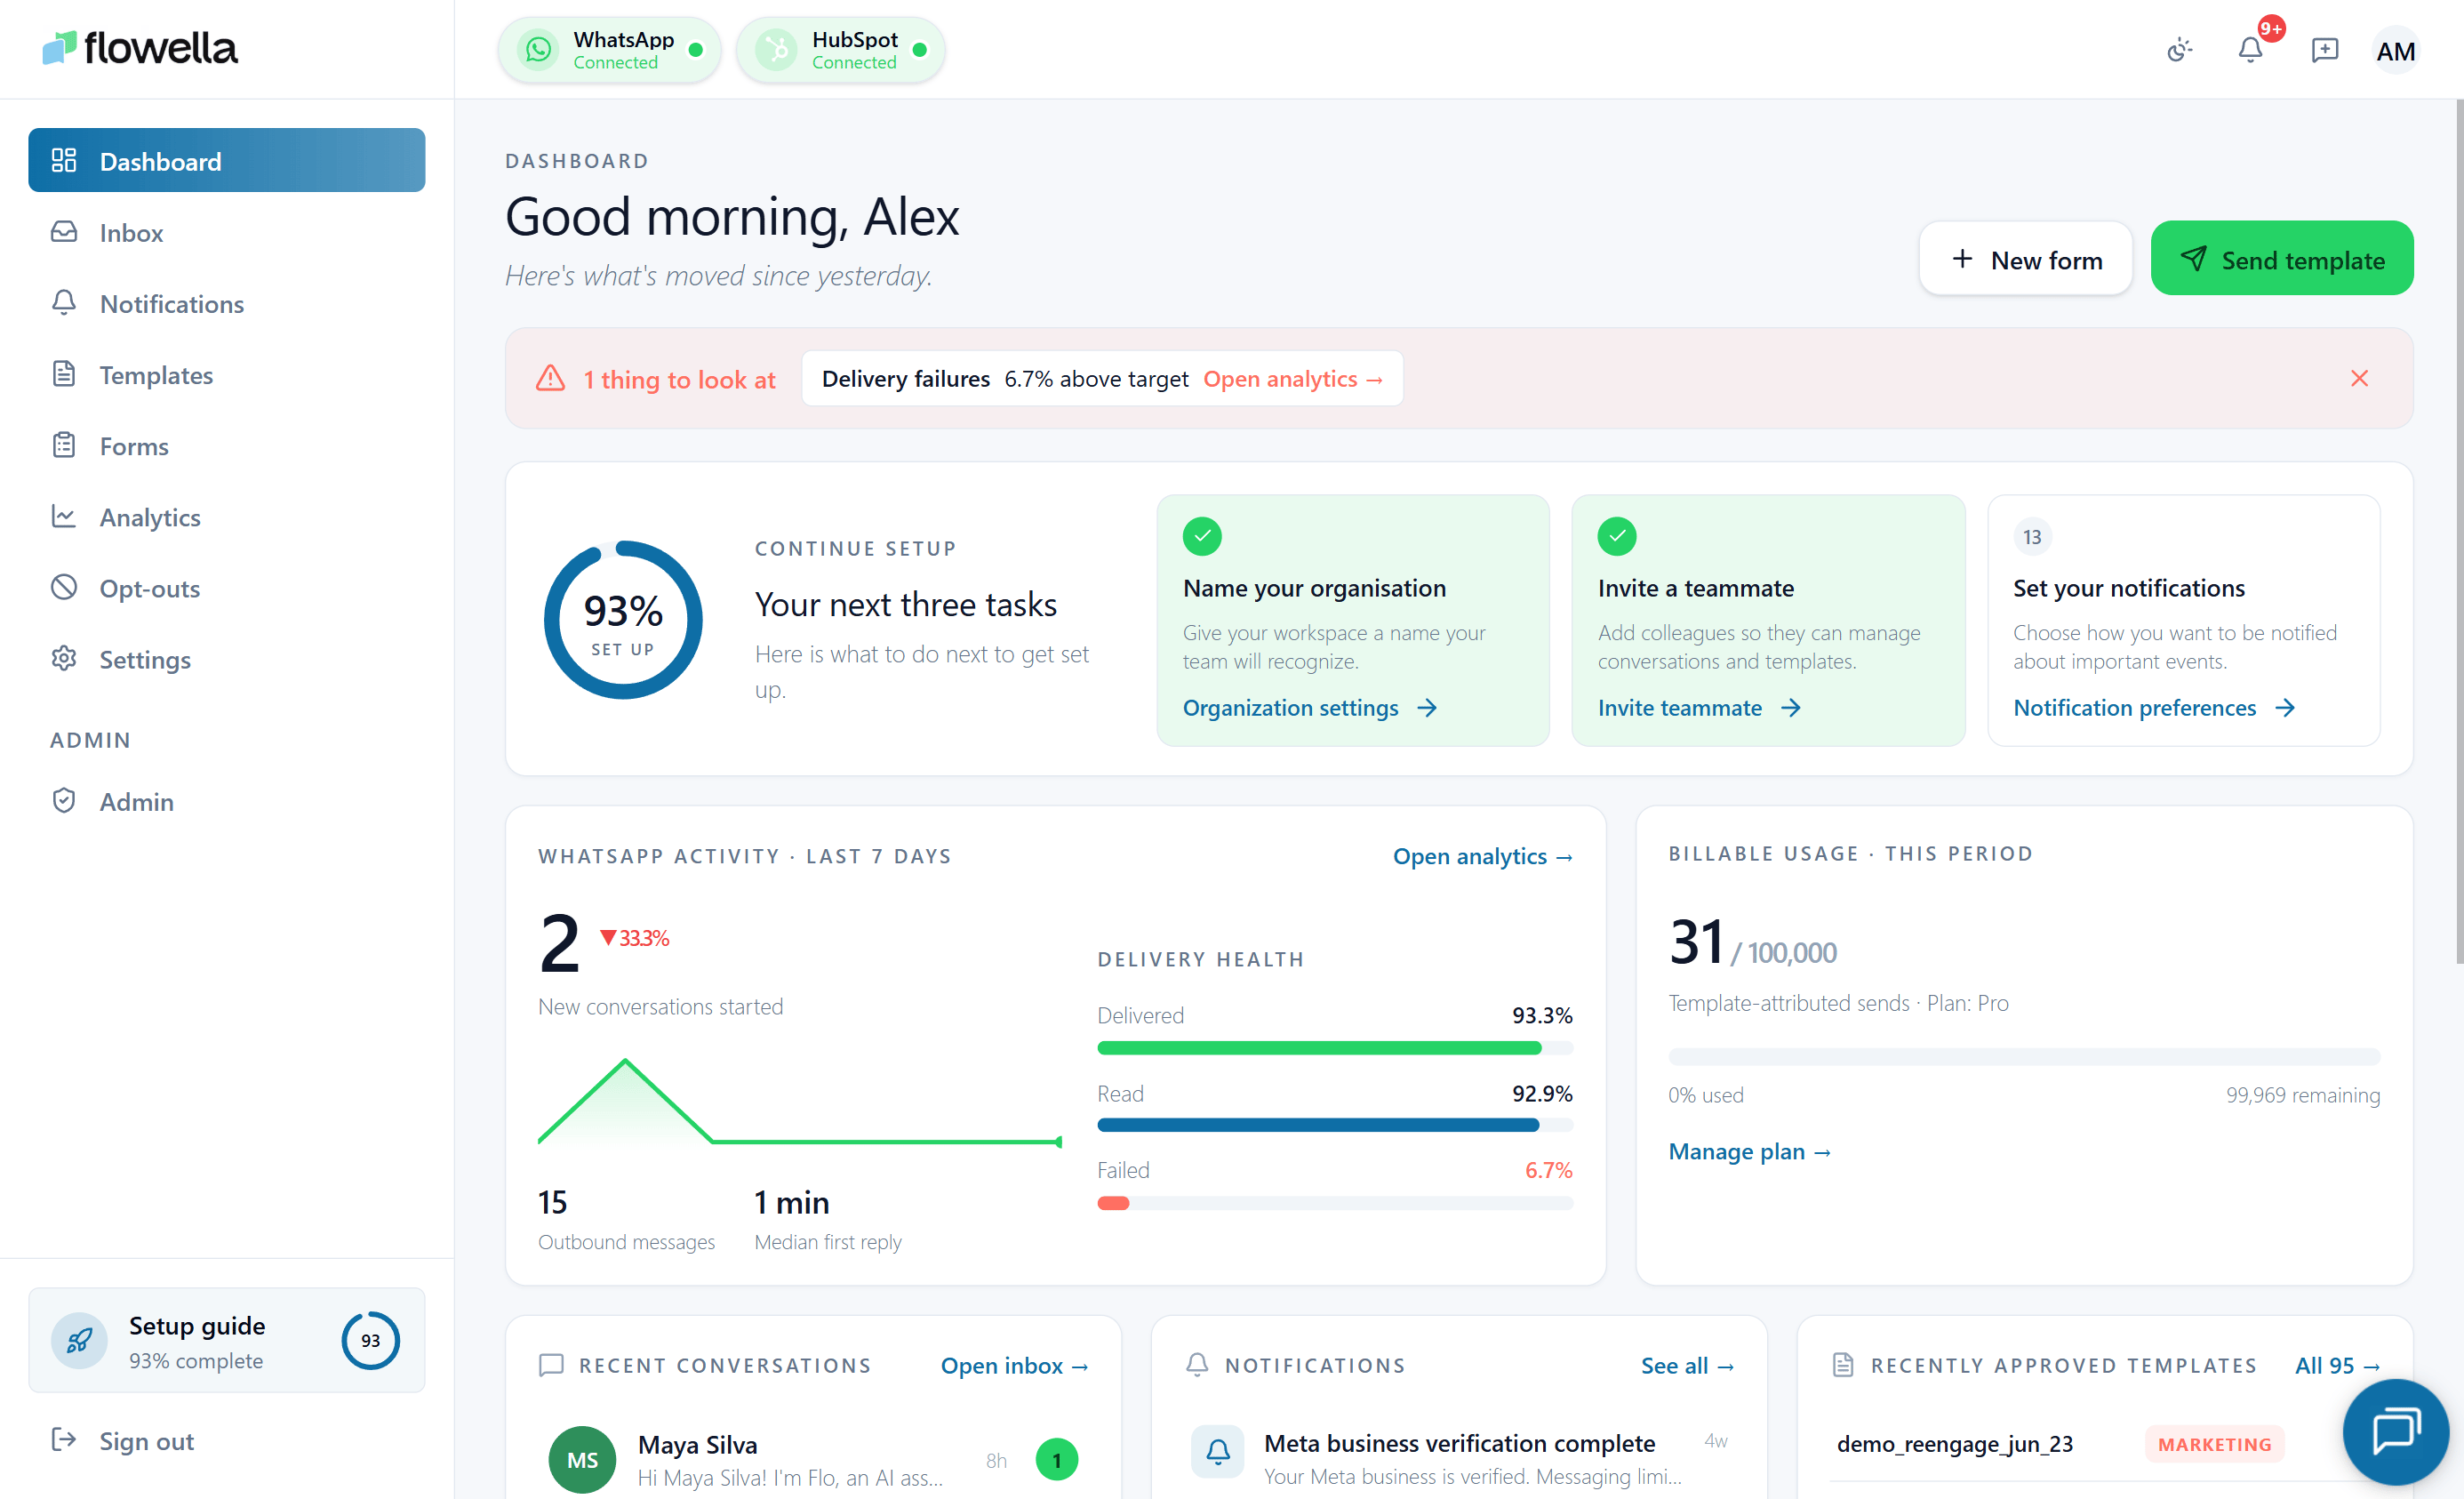Click the Settings gear icon in sidebar
This screenshot has height=1499, width=2464.
tap(64, 658)
